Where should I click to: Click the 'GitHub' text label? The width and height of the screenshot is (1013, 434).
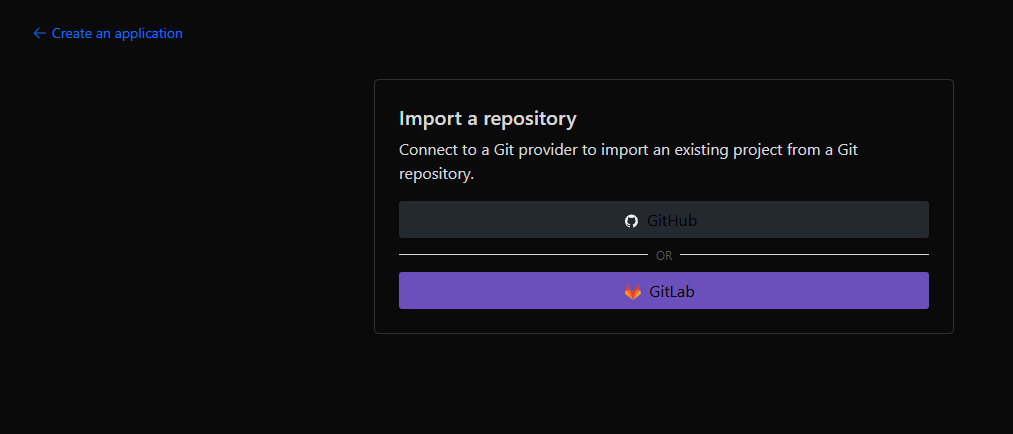point(672,221)
